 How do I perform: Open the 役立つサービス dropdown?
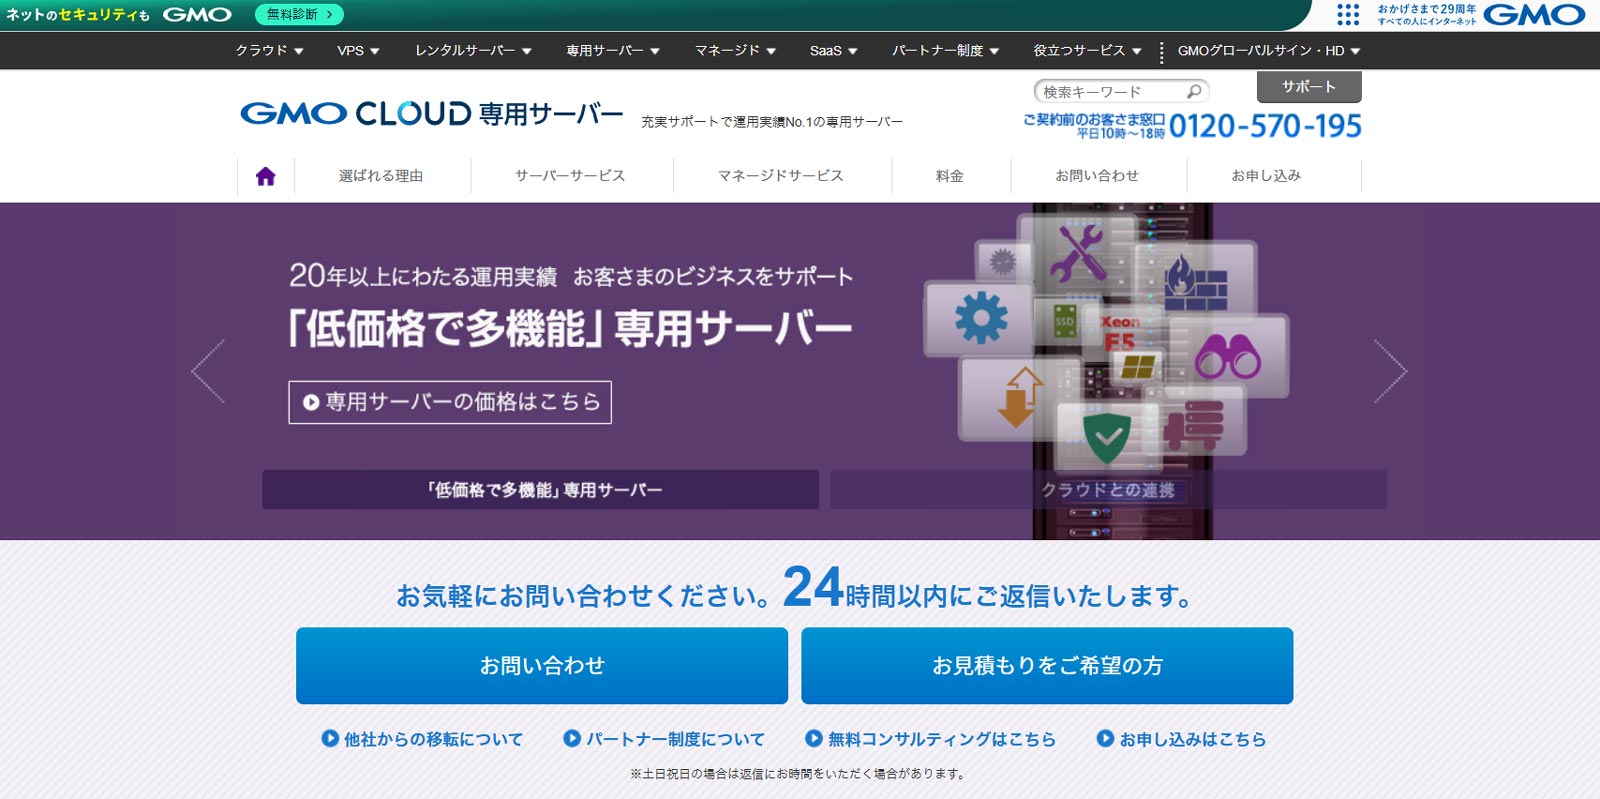tap(1087, 50)
